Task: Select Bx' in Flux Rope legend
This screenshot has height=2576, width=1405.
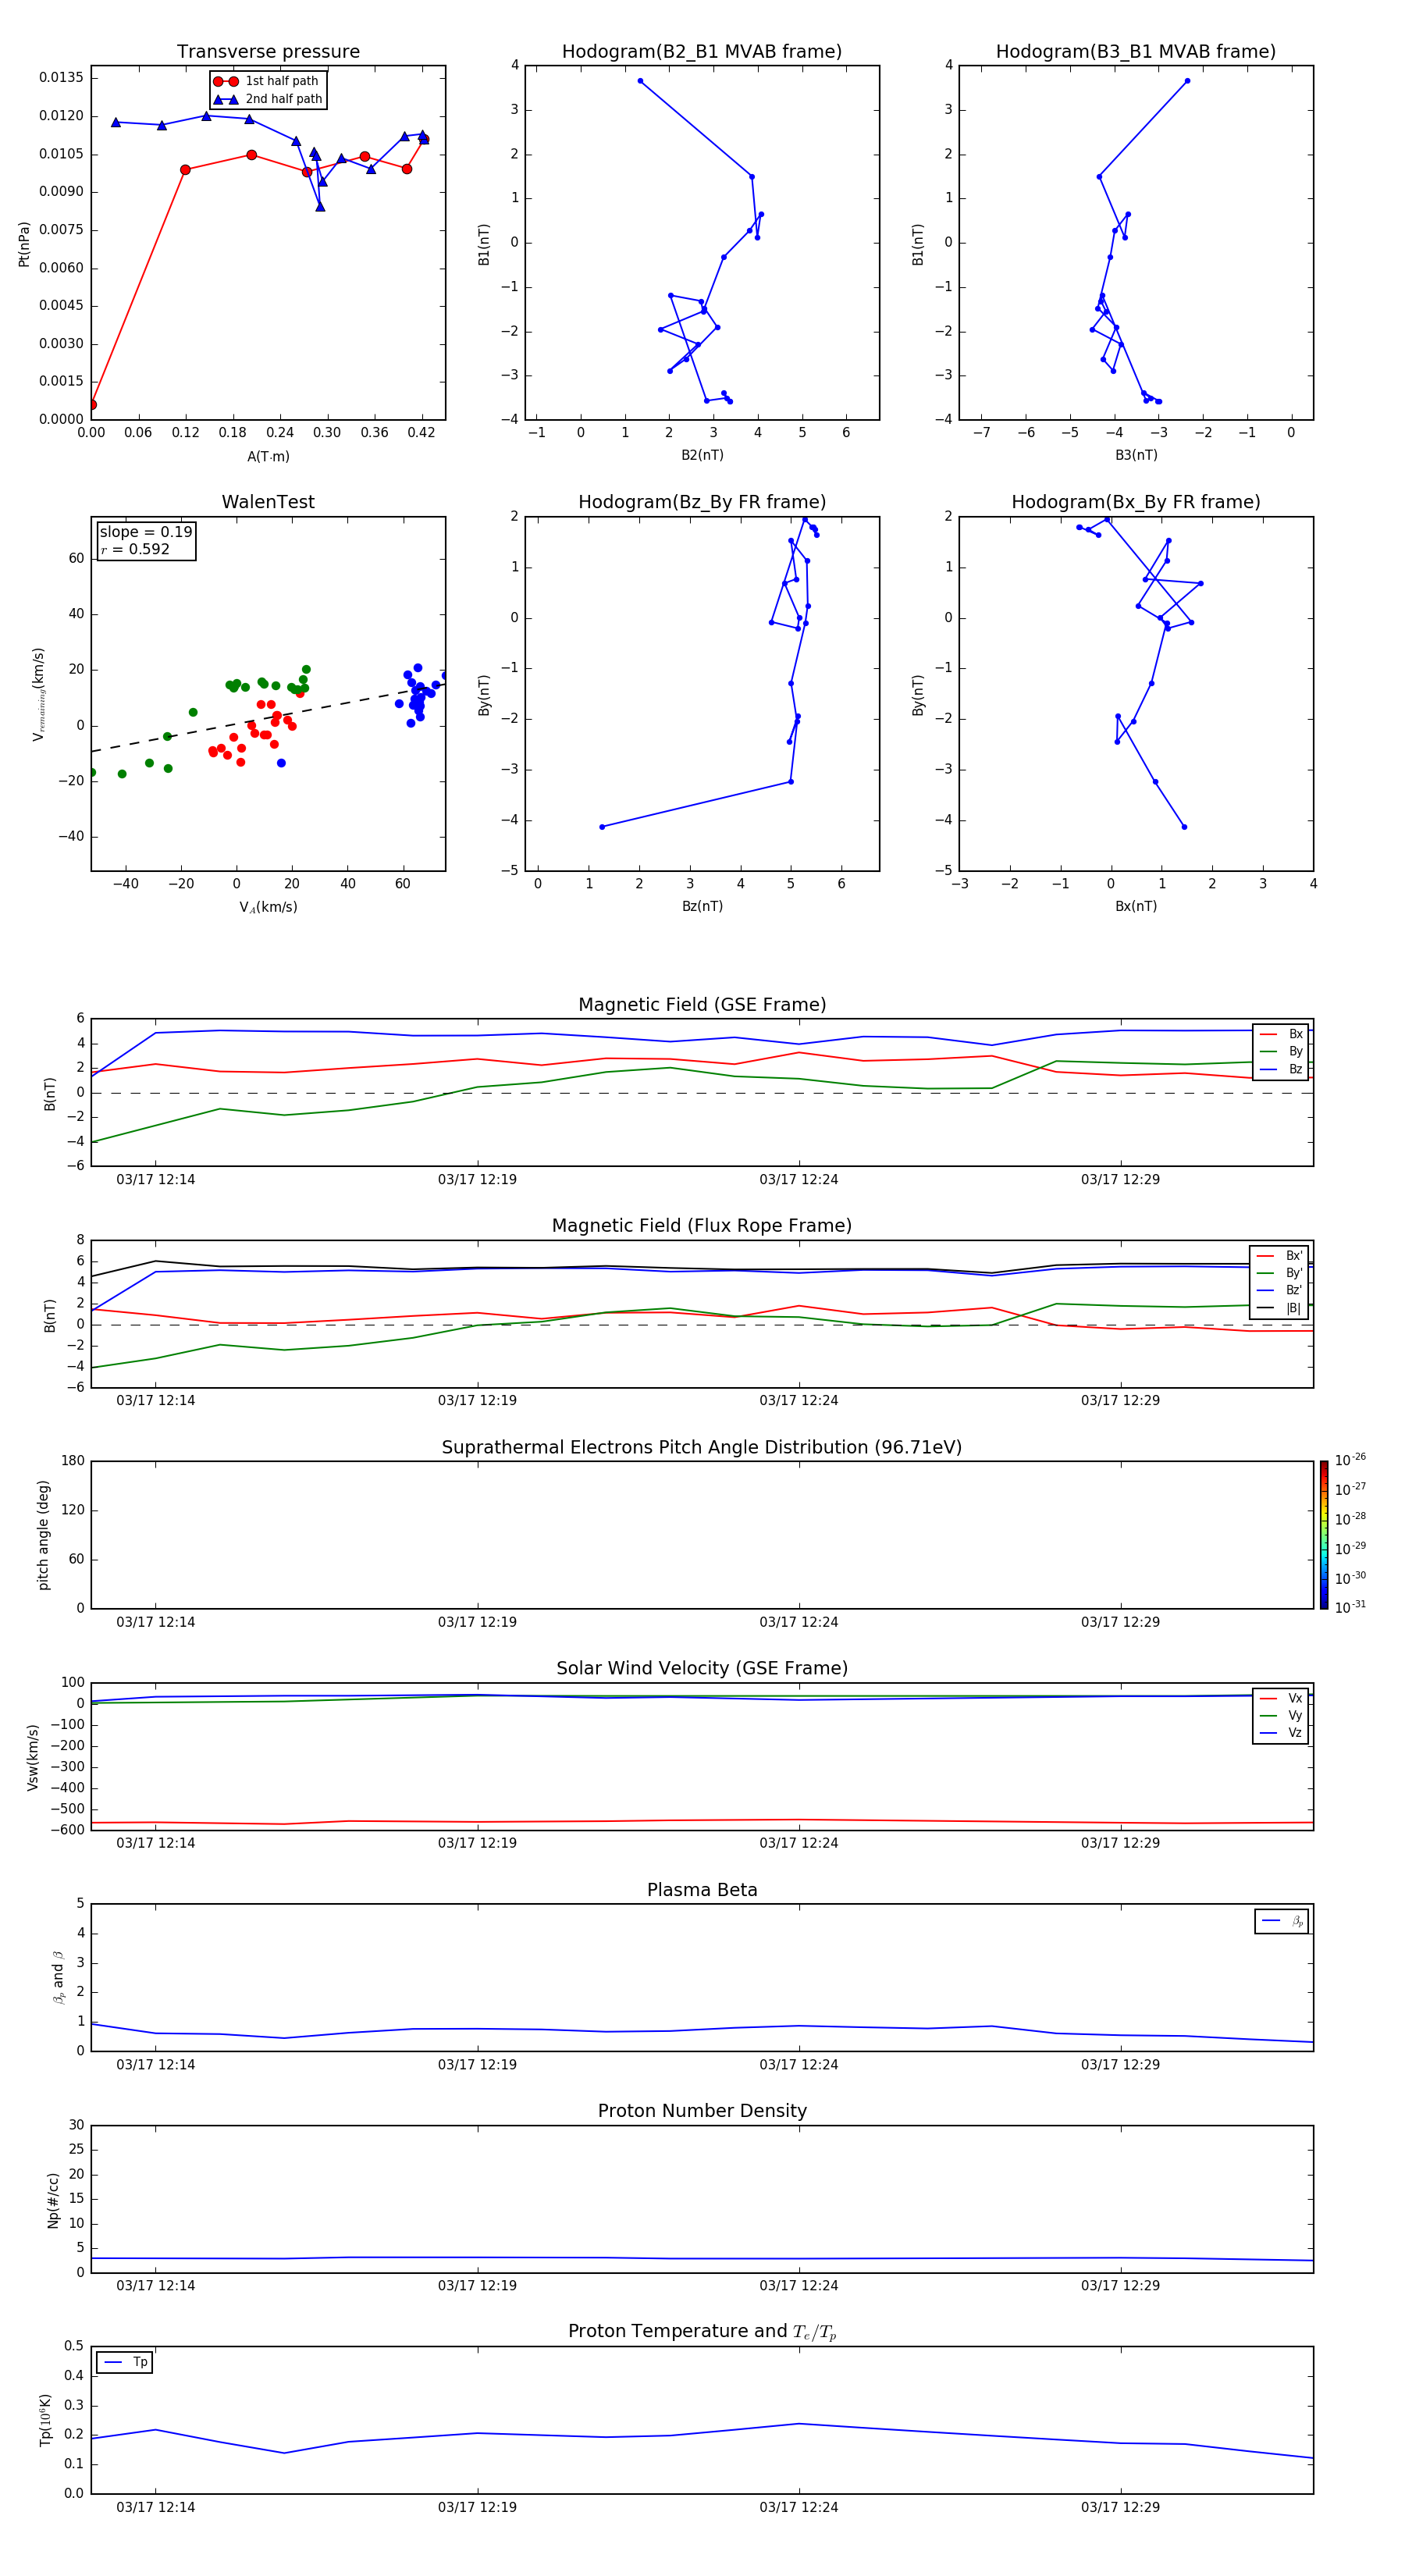Action: [1279, 1256]
